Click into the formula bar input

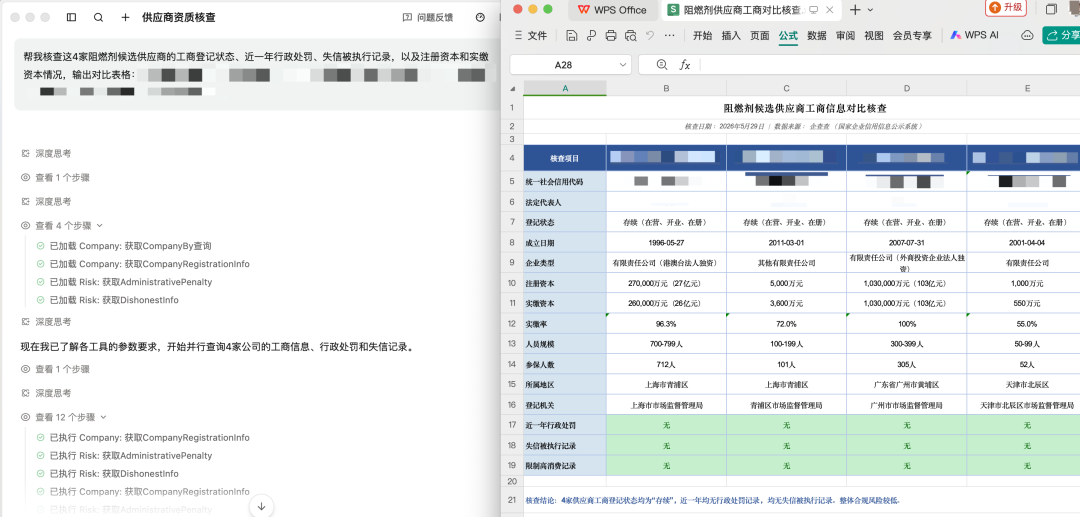click(x=890, y=65)
